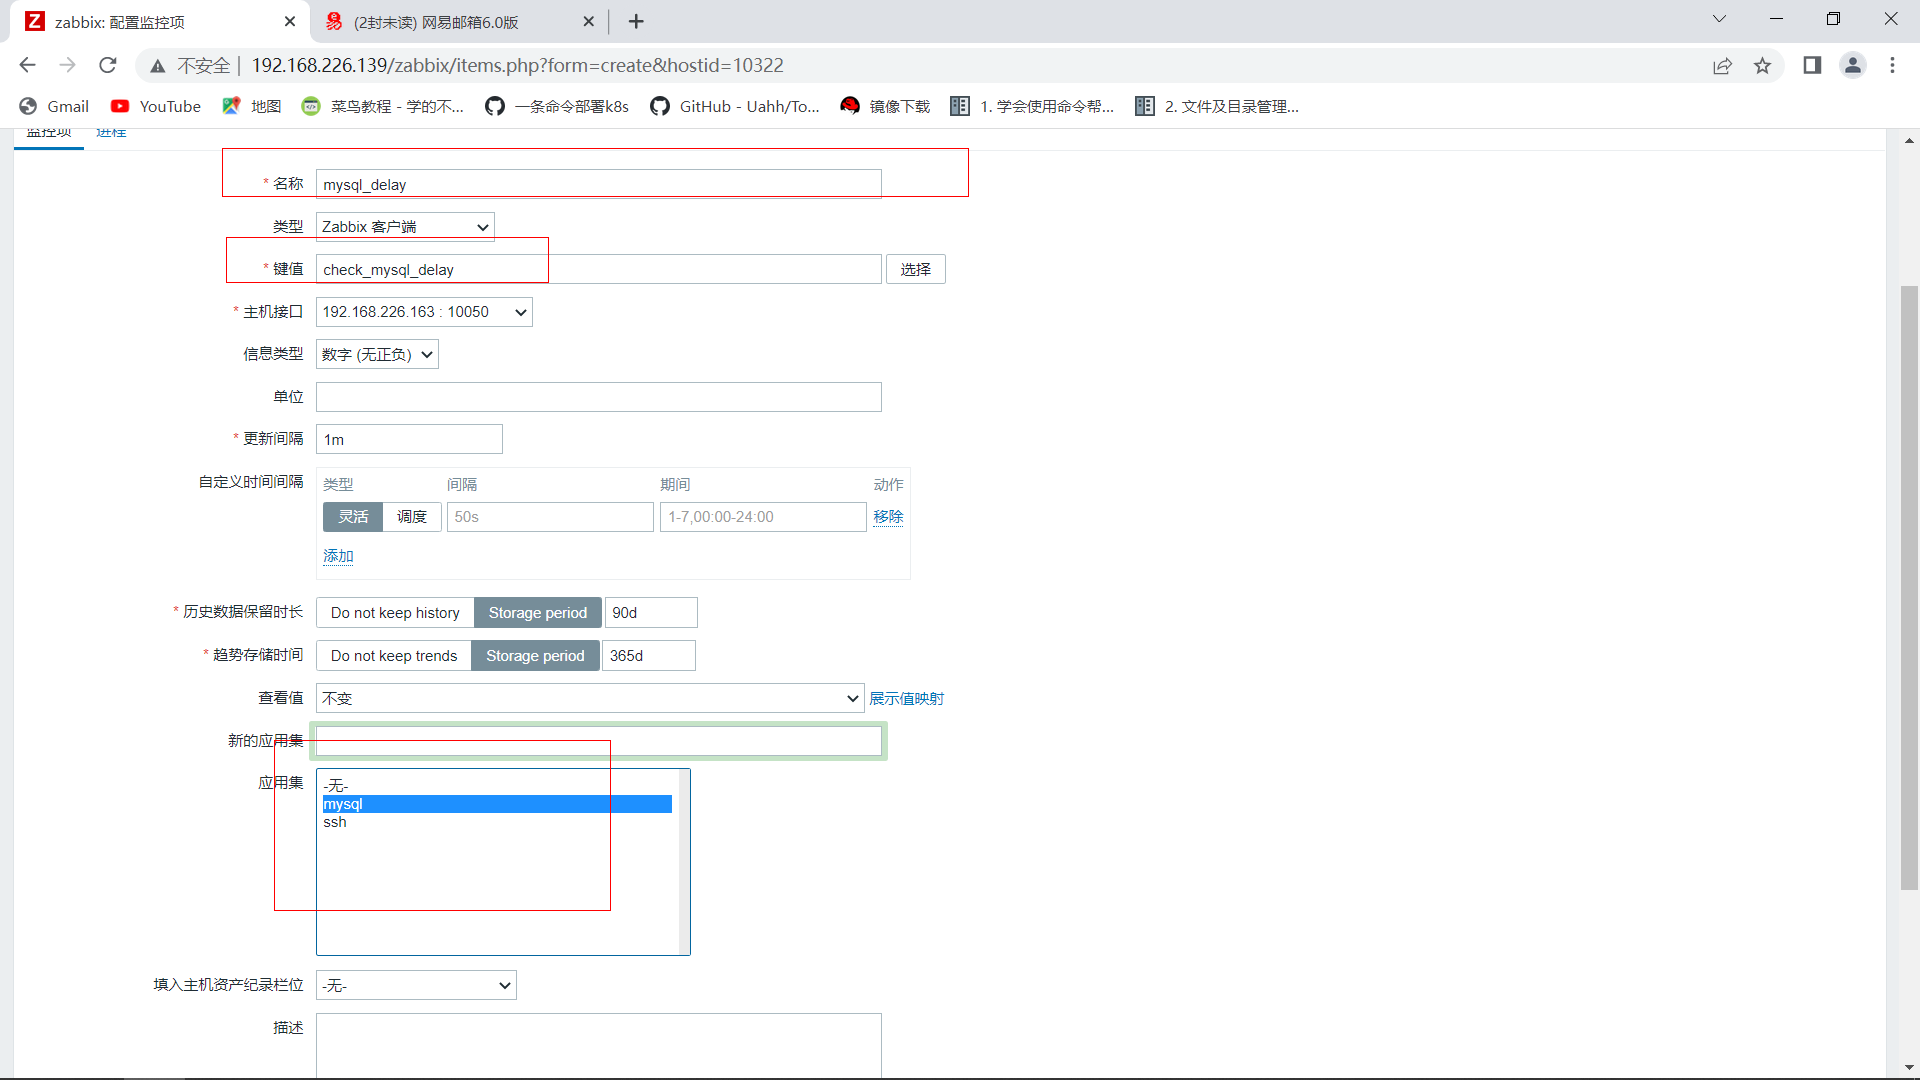Click the browser reload page icon
The image size is (1920, 1080).
click(x=108, y=66)
